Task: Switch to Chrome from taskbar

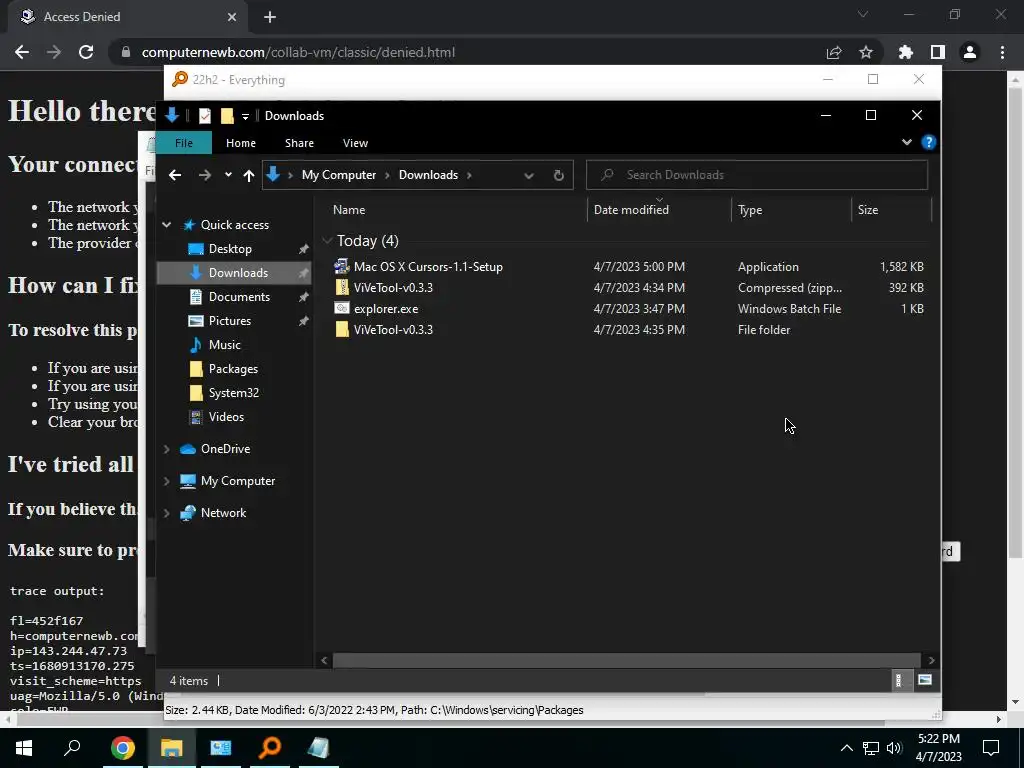Action: (x=122, y=748)
